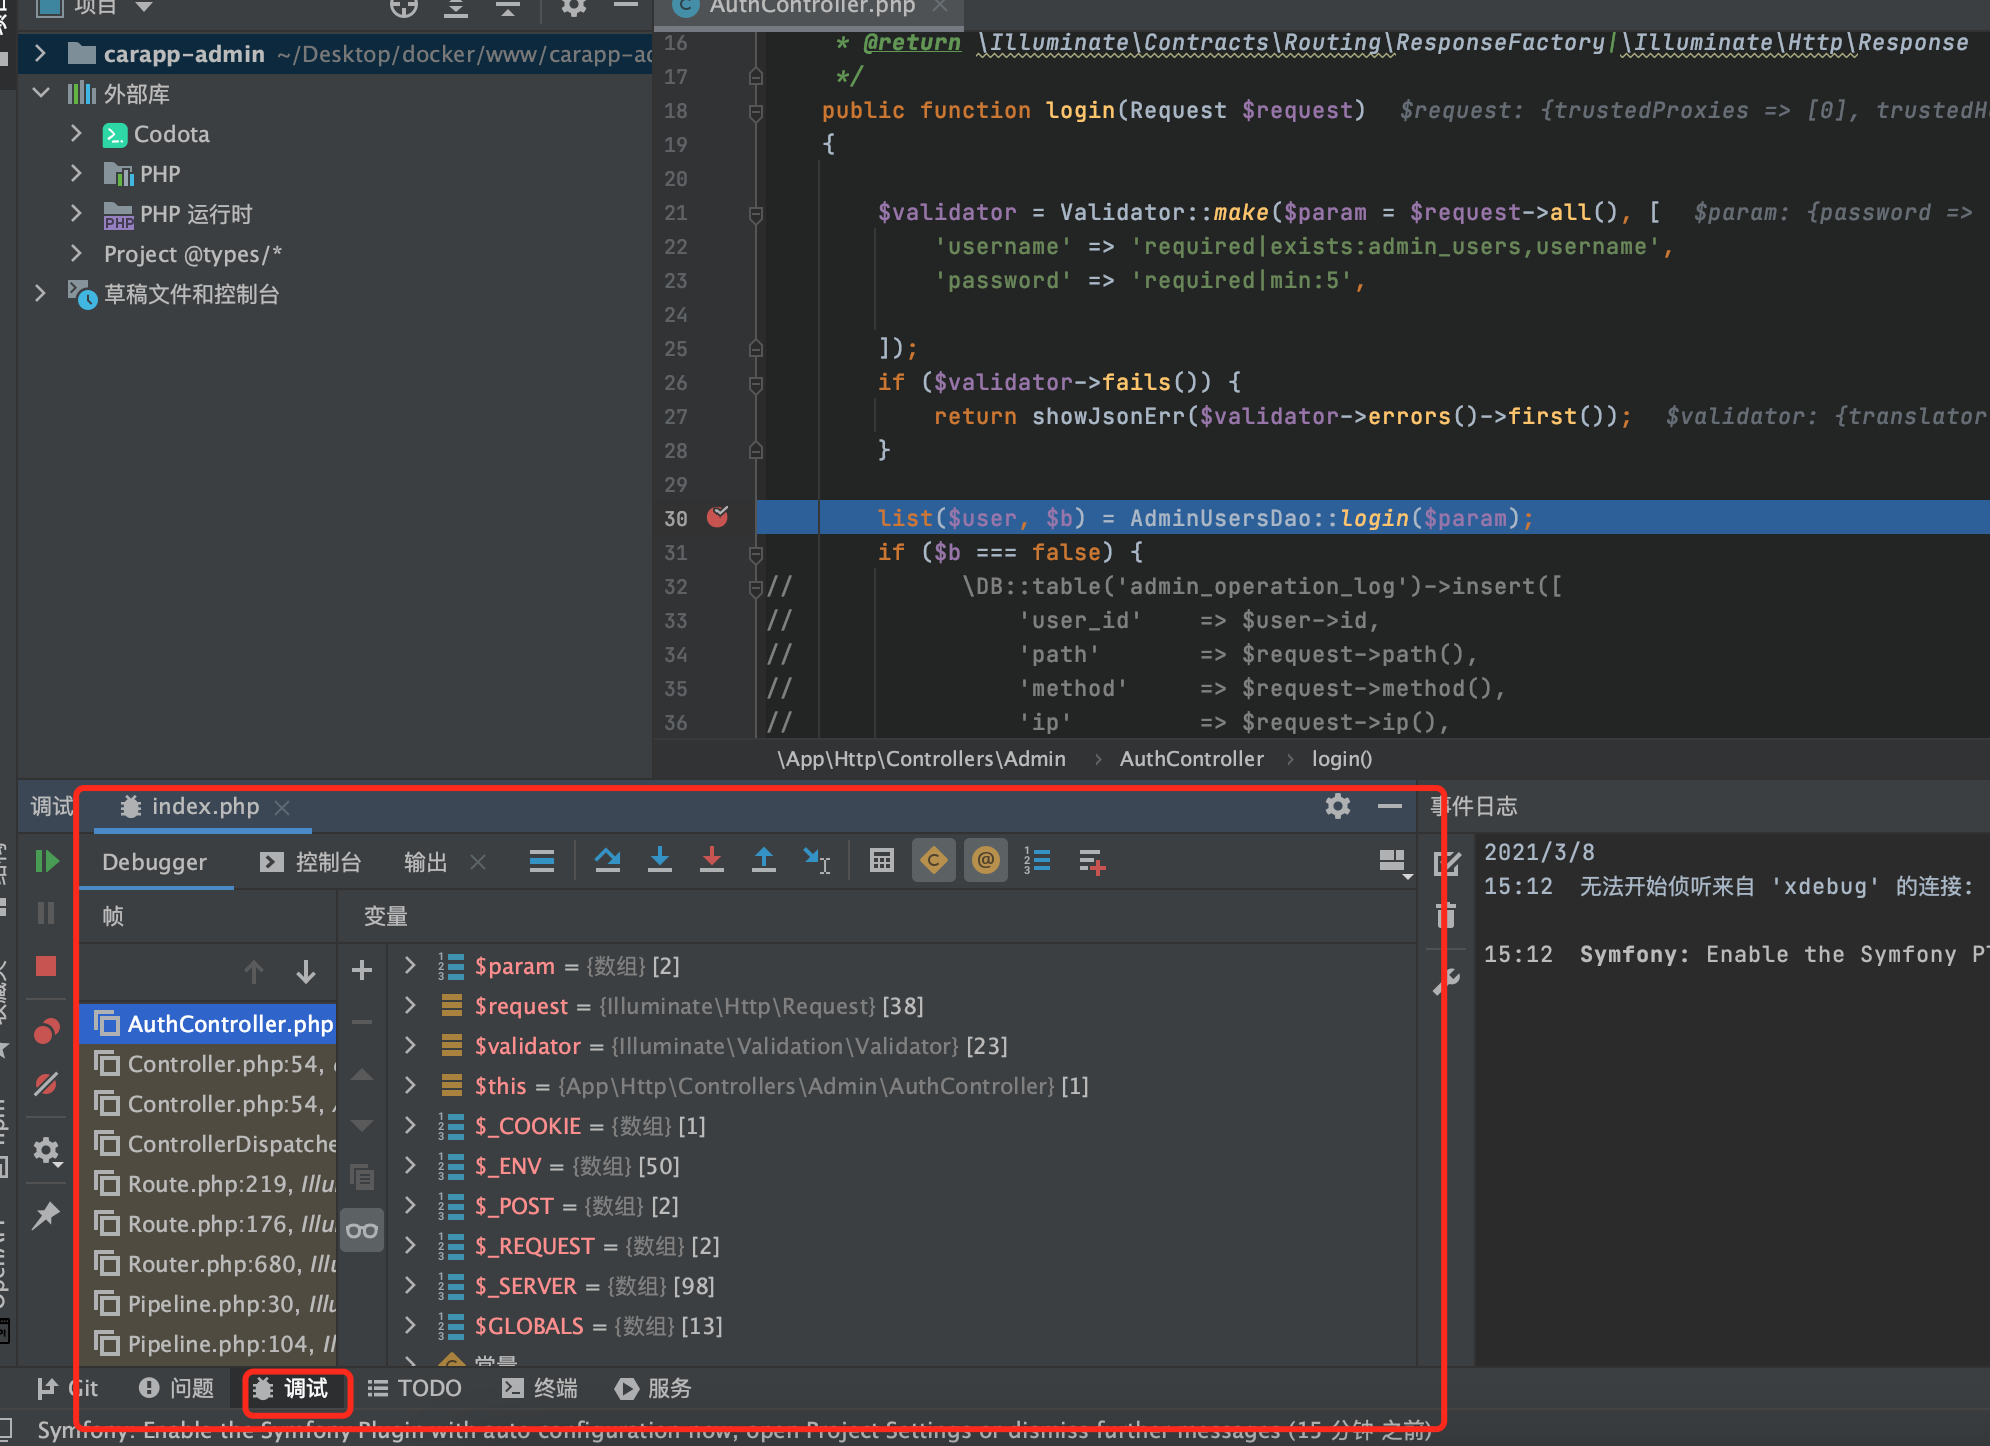Viewport: 1990px width, 1446px height.
Task: Toggle the orange @ filter button
Action: (985, 860)
